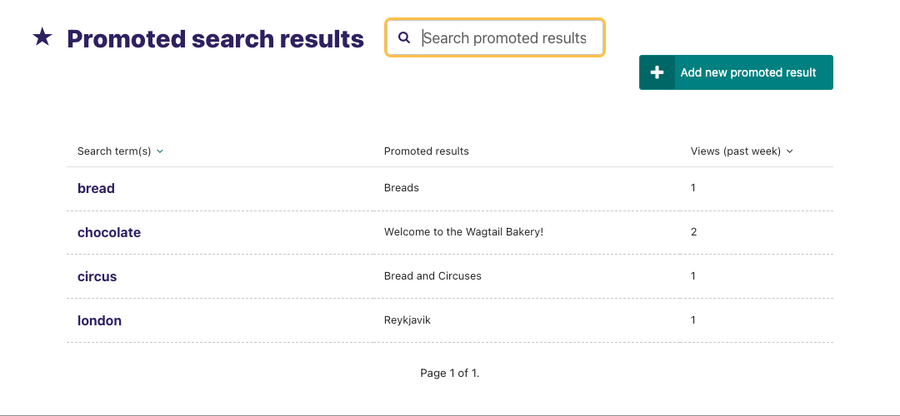Click the Search term(s) column header
The height and width of the screenshot is (416, 900).
[114, 151]
